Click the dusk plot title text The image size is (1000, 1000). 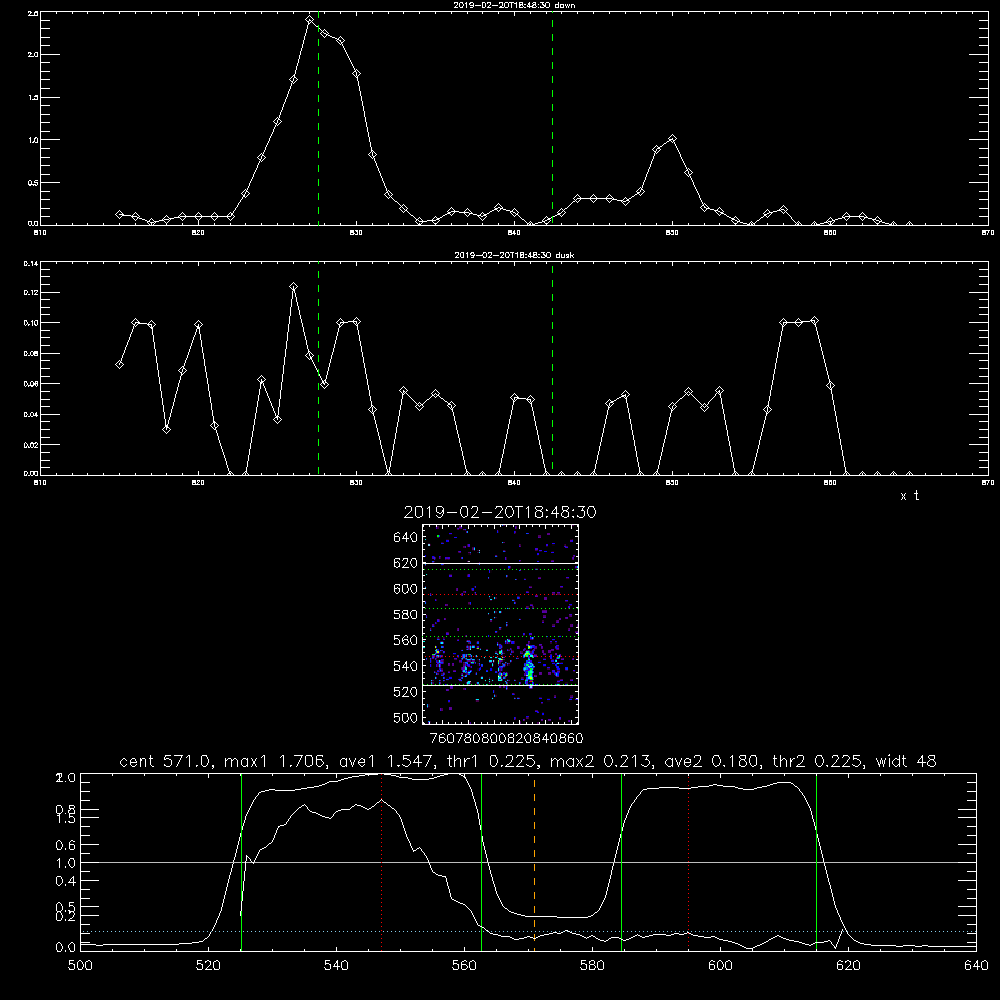[514, 255]
